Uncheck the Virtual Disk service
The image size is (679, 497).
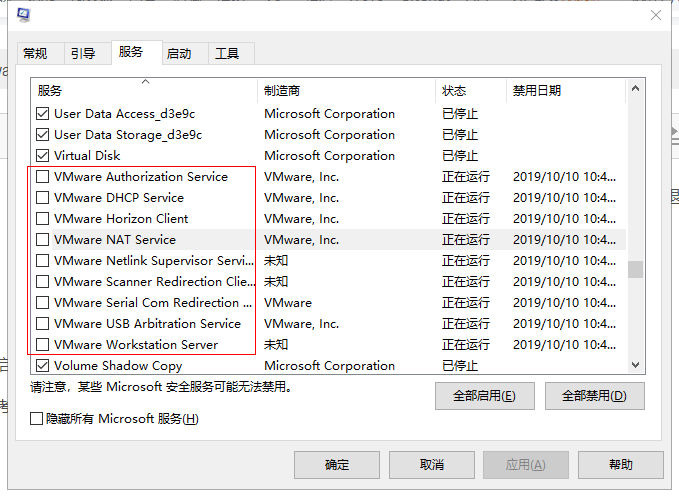pyautogui.click(x=42, y=155)
